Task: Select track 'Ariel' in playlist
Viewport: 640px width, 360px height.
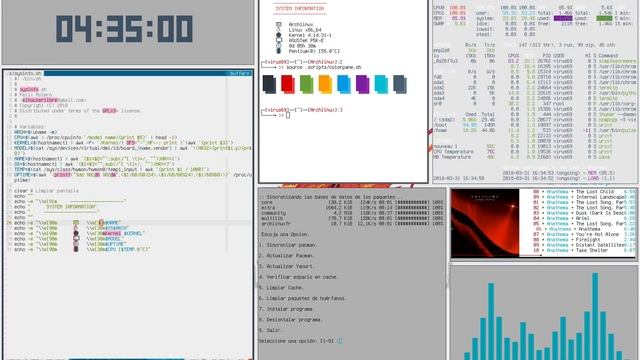Action: click(x=584, y=218)
